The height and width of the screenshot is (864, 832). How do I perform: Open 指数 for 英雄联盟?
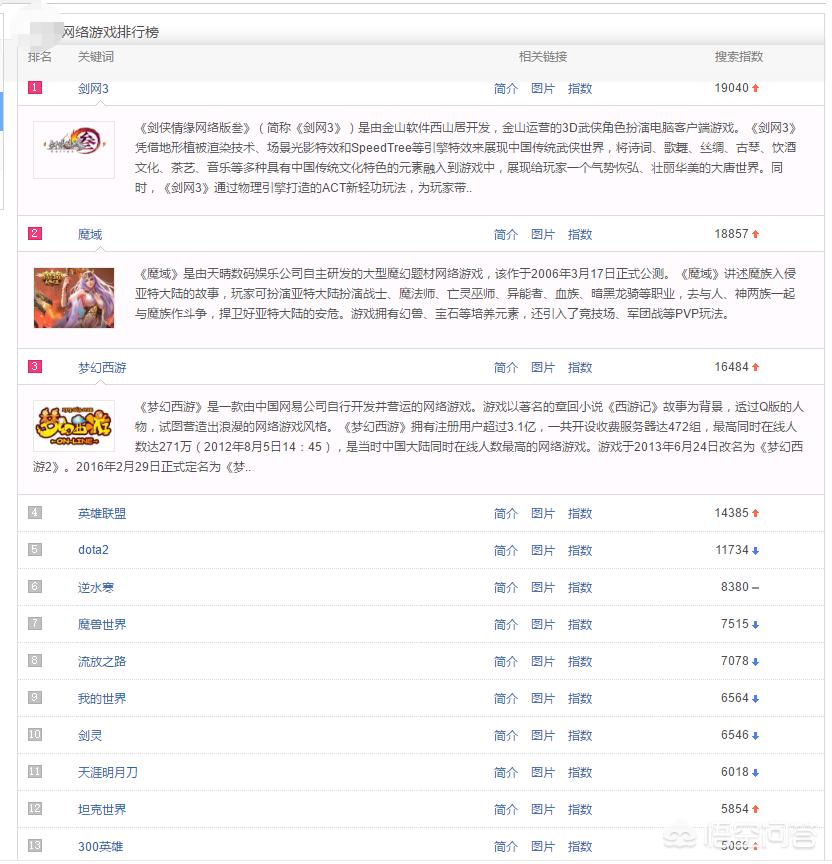point(580,514)
